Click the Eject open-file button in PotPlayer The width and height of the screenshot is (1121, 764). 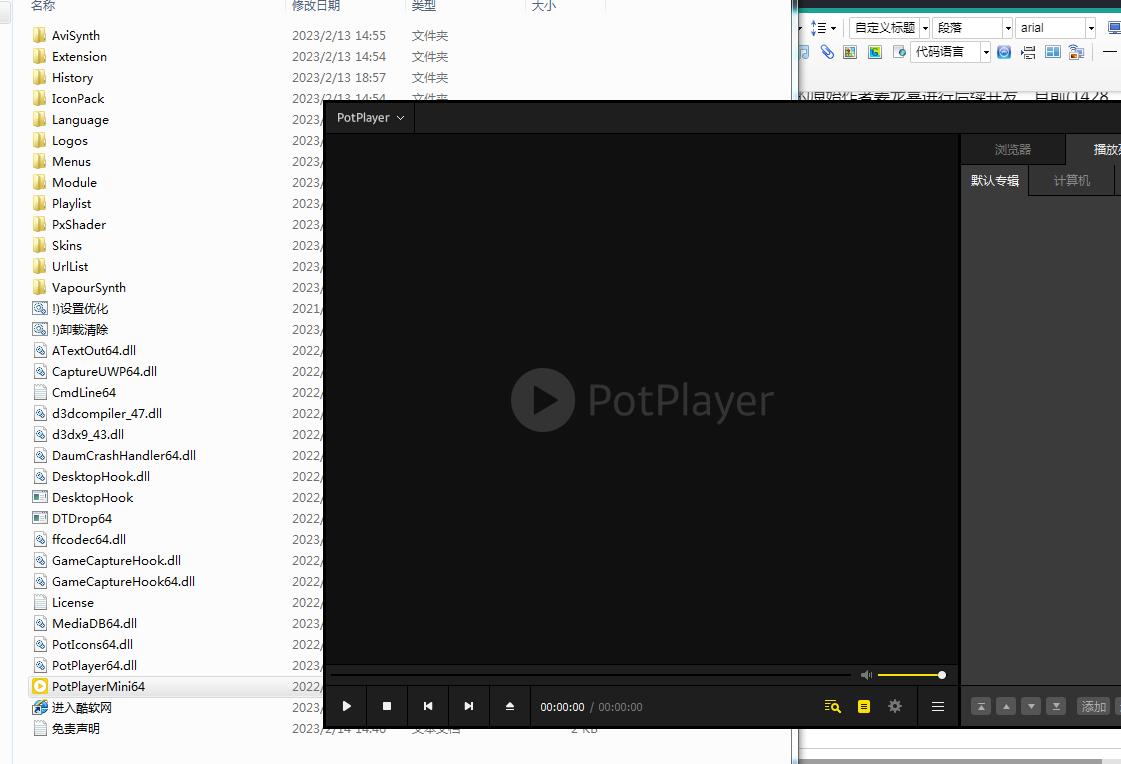[510, 706]
